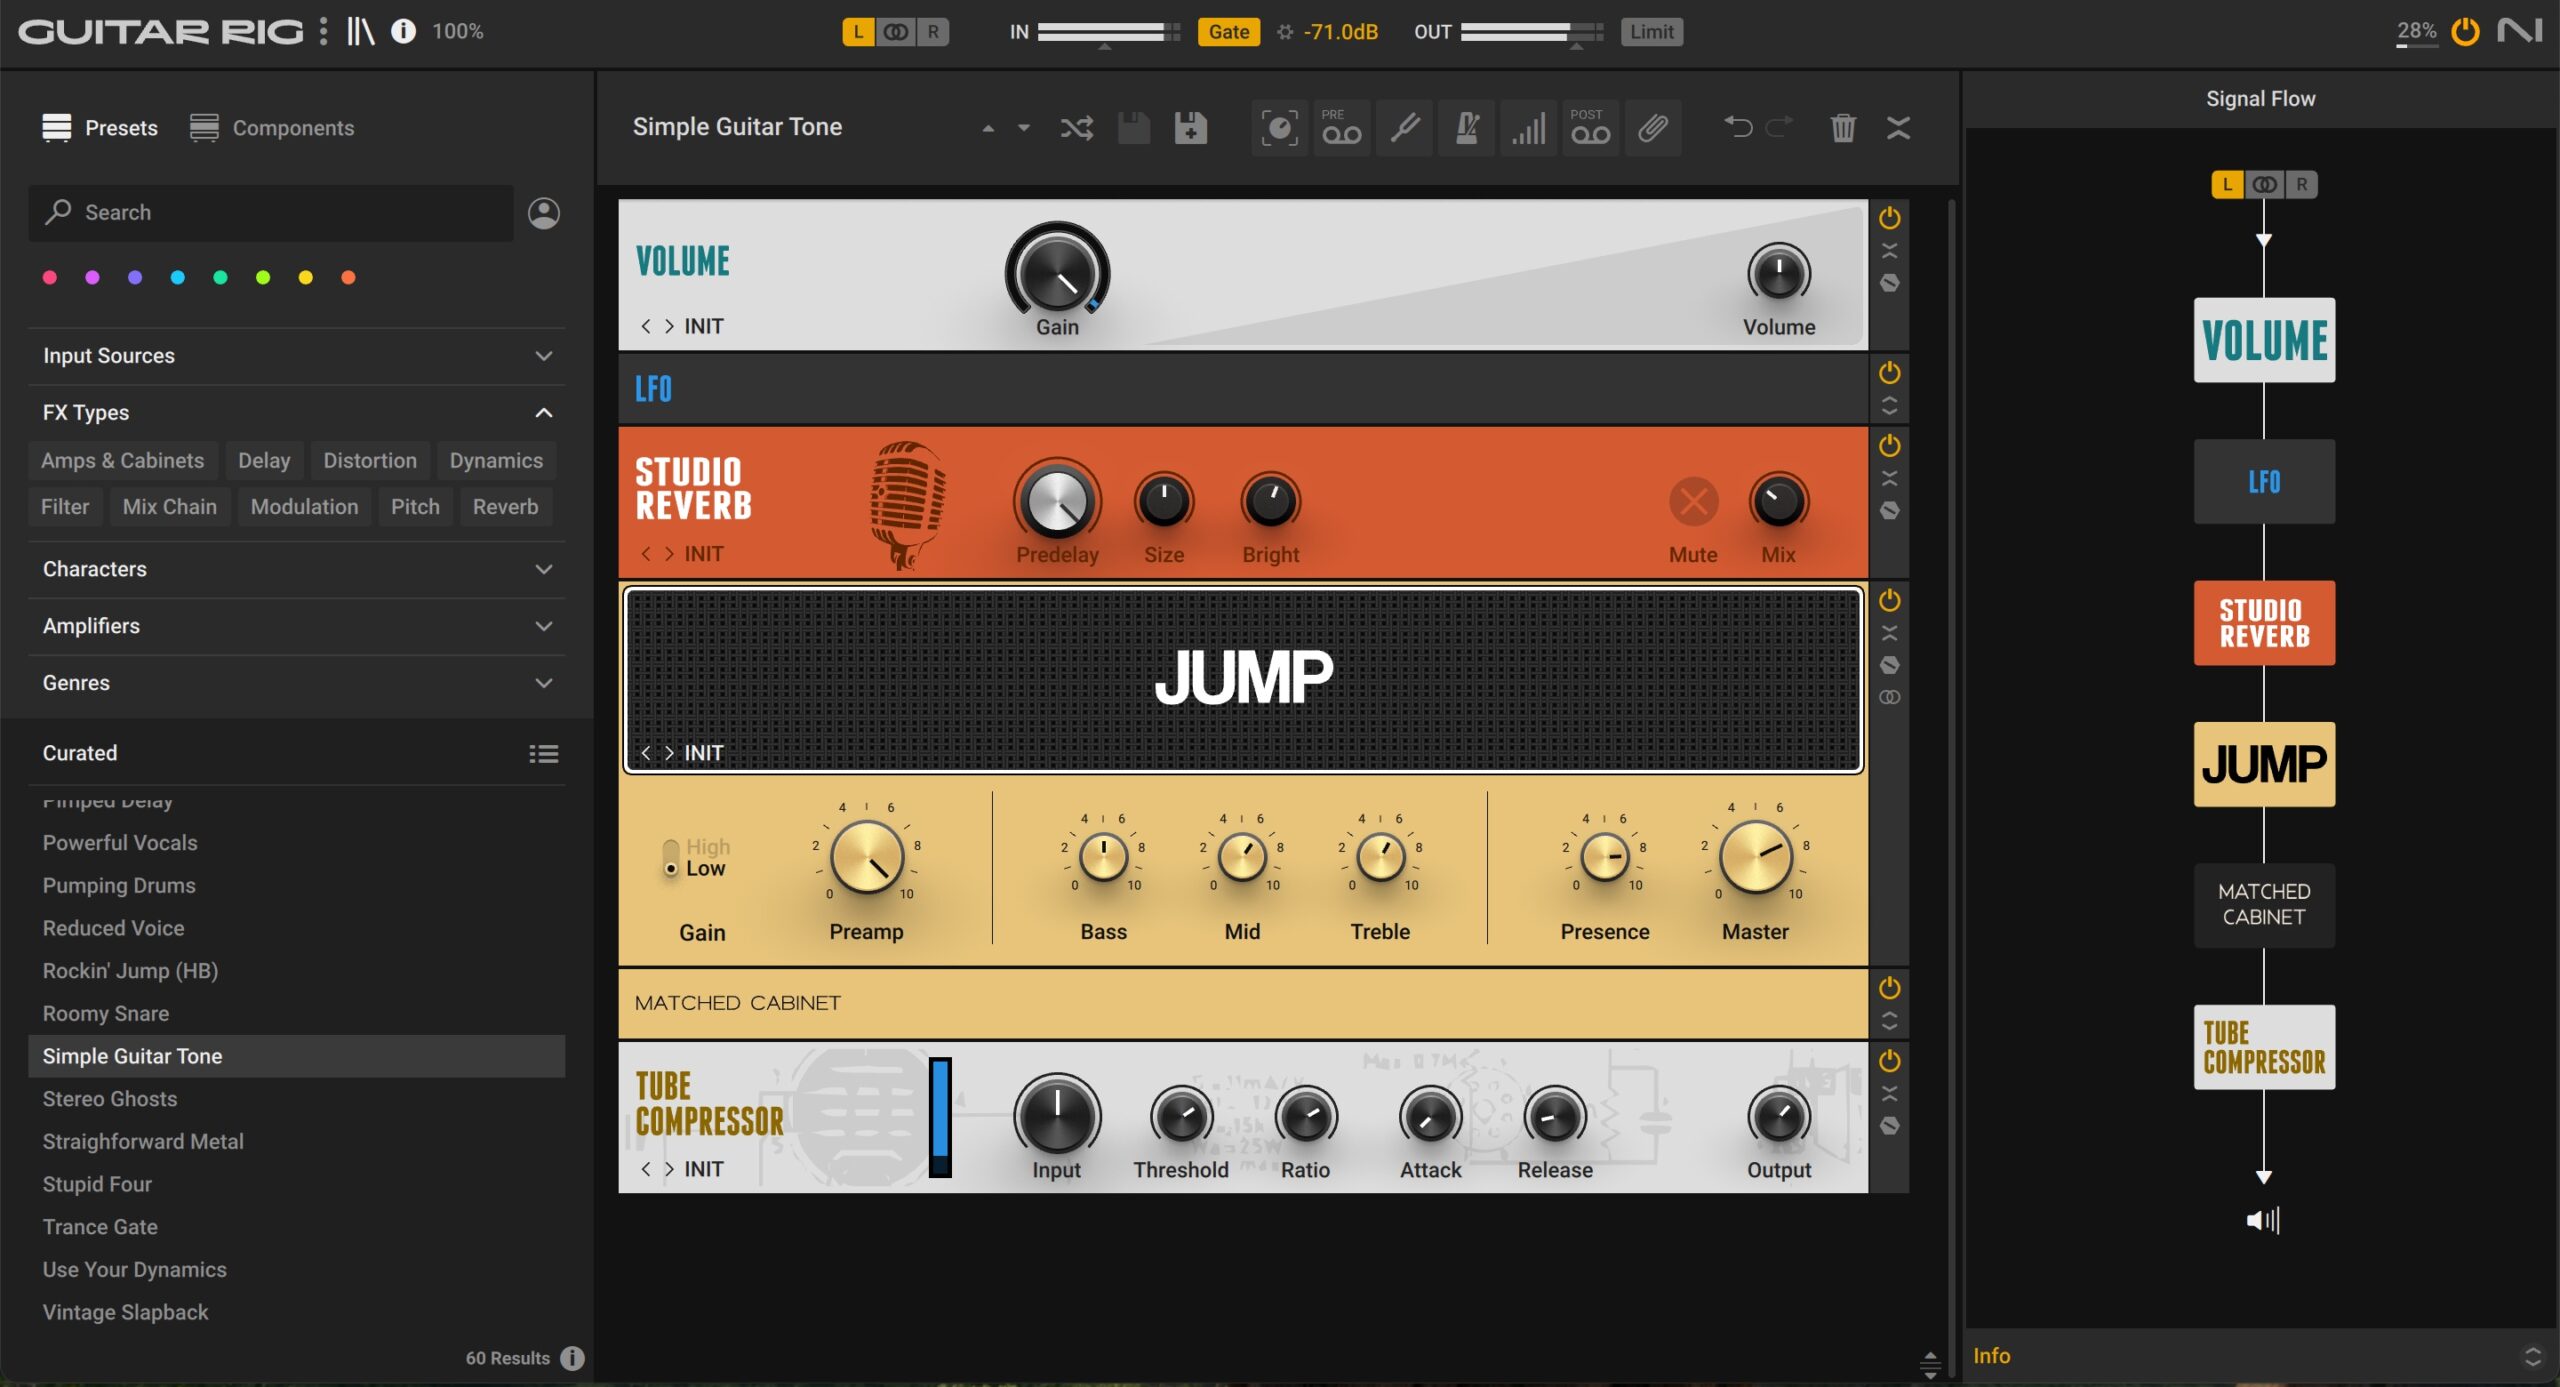Click the undo arrow icon
This screenshot has height=1387, width=2560.
click(1738, 127)
